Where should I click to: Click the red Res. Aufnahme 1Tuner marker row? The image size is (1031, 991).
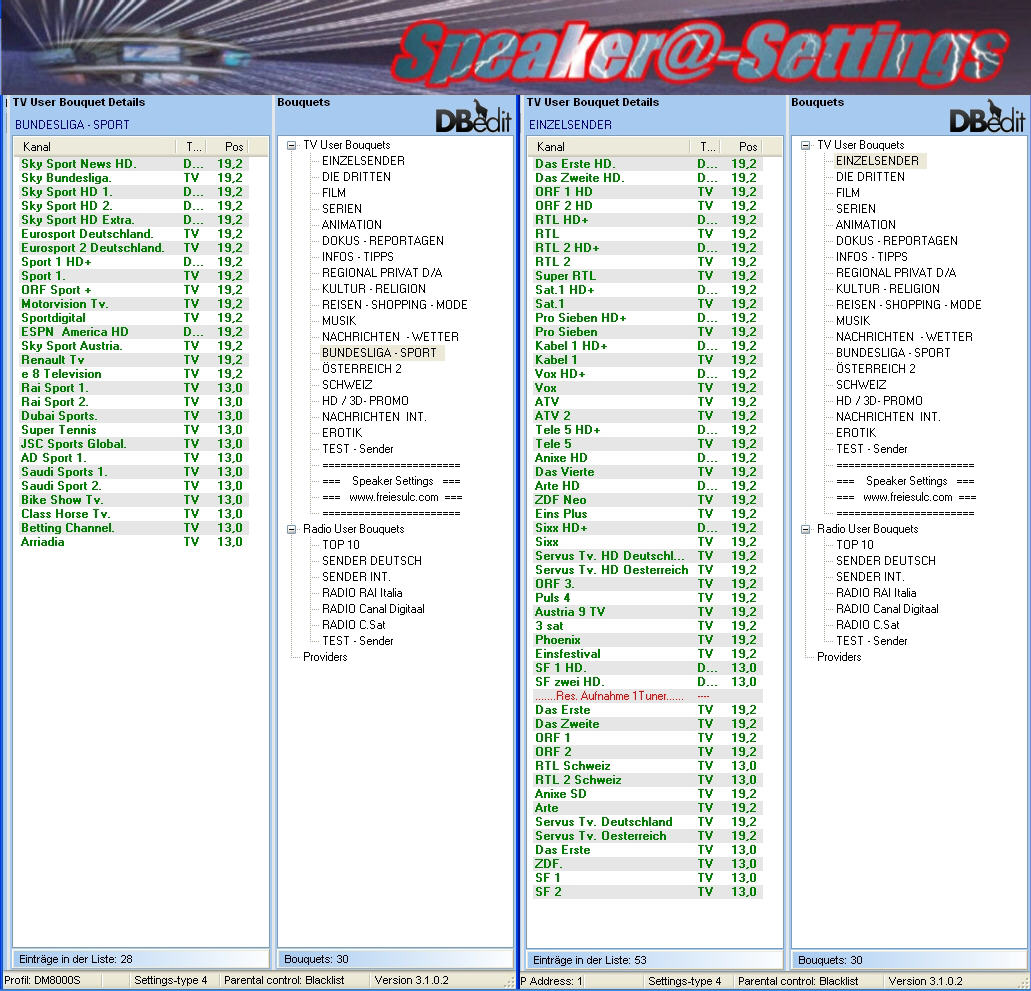click(646, 696)
